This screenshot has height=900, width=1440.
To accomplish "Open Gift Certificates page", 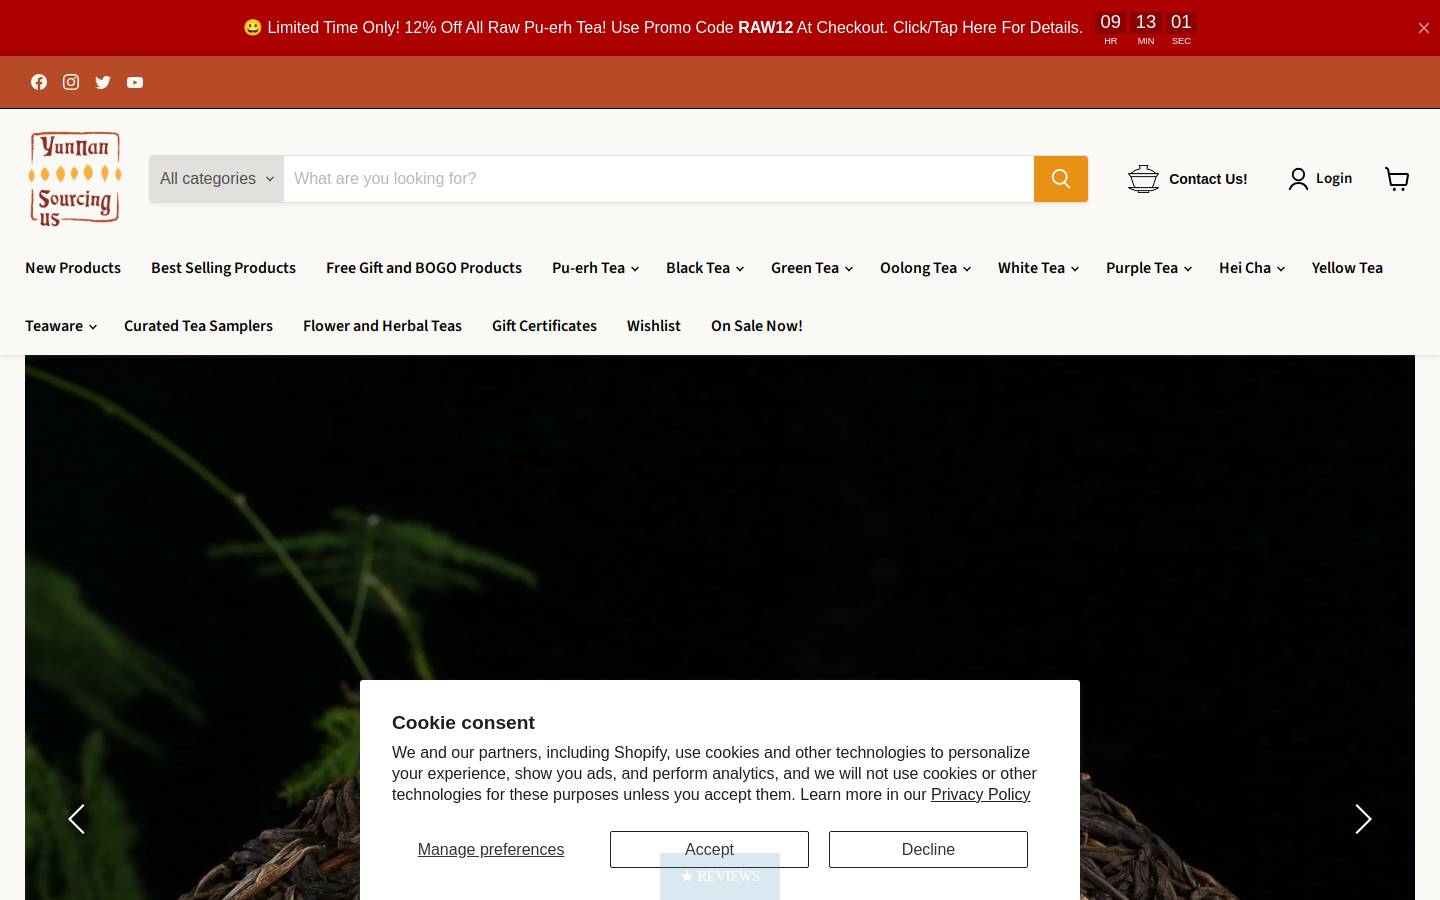I will click(544, 326).
